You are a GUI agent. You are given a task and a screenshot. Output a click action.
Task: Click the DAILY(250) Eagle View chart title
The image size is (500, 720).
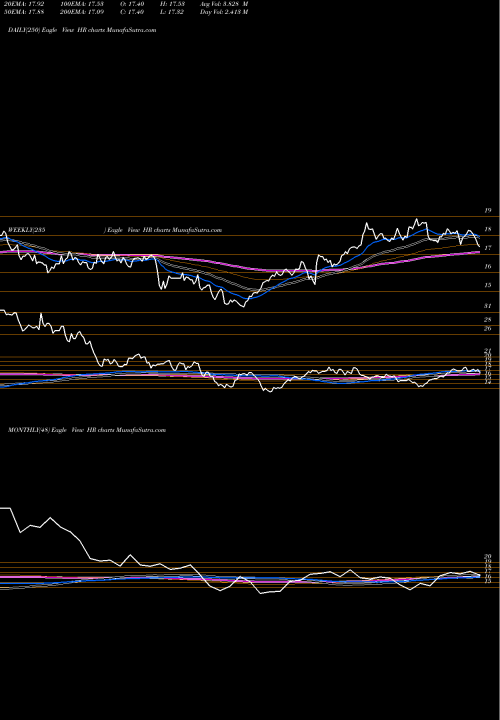(82, 30)
